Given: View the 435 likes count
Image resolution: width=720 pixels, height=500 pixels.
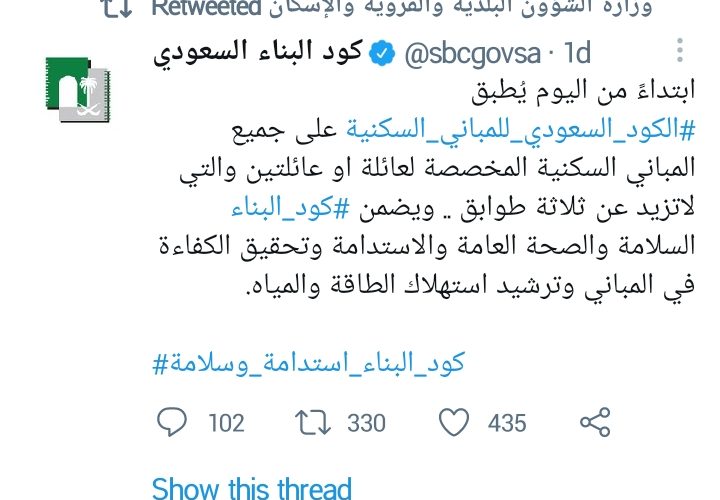Looking at the screenshot, I should pyautogui.click(x=507, y=423).
